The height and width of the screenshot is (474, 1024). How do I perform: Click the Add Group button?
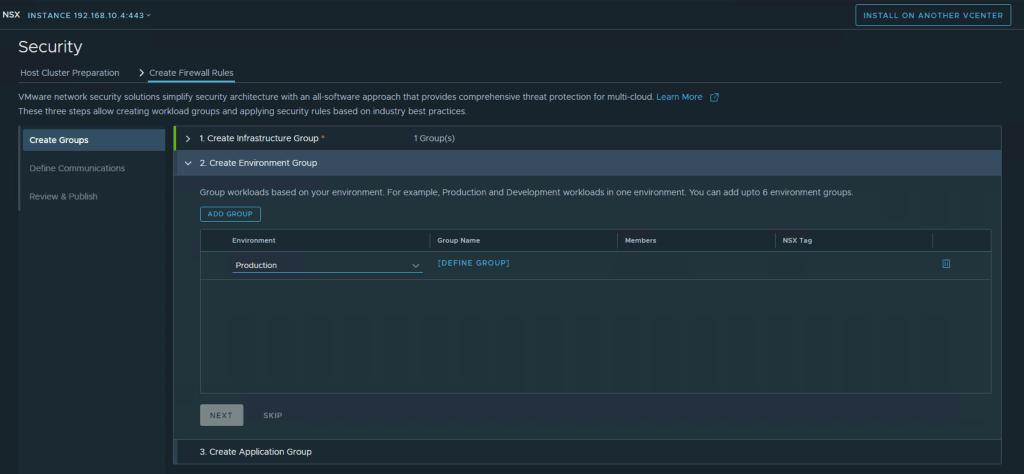(230, 214)
